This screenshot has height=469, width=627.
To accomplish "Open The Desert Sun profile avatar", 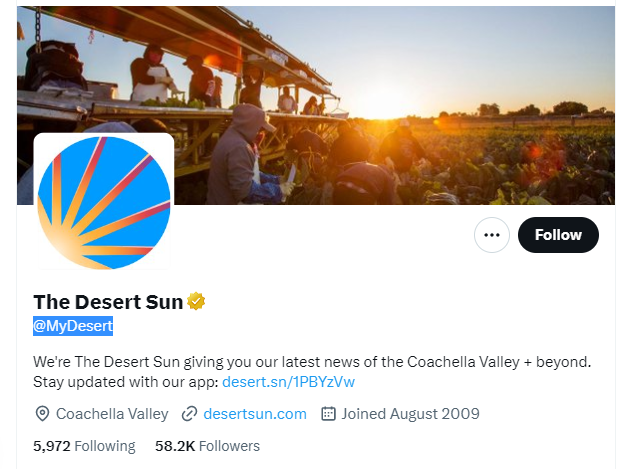I will point(104,203).
